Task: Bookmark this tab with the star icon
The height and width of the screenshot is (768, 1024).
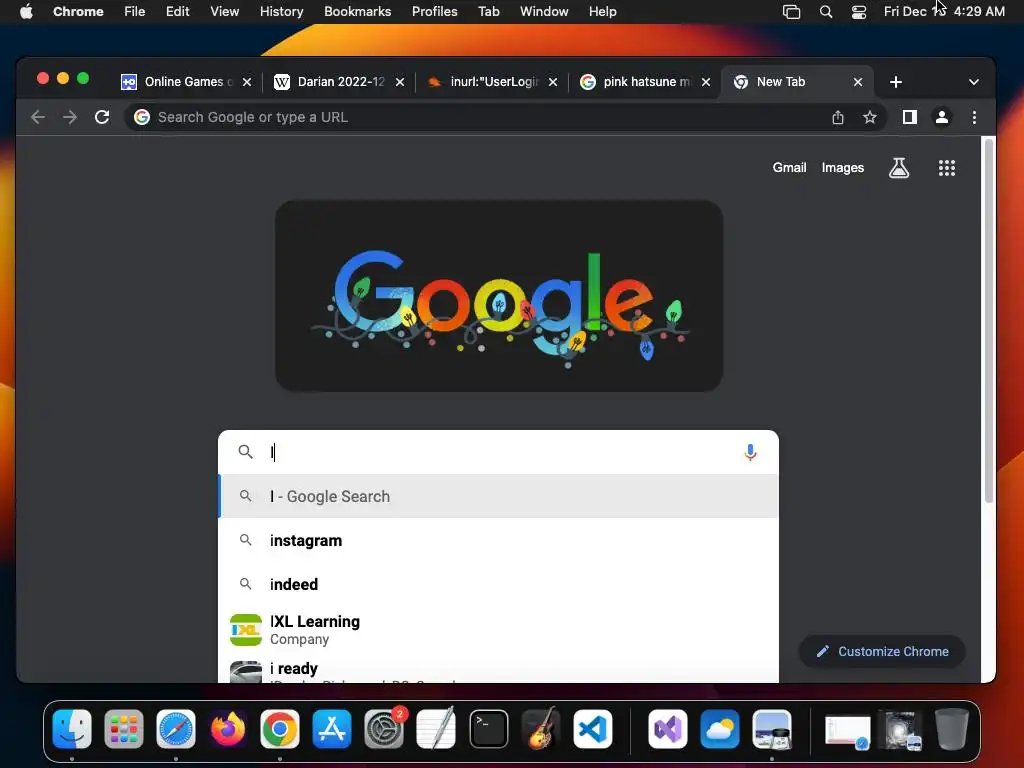Action: (x=869, y=117)
